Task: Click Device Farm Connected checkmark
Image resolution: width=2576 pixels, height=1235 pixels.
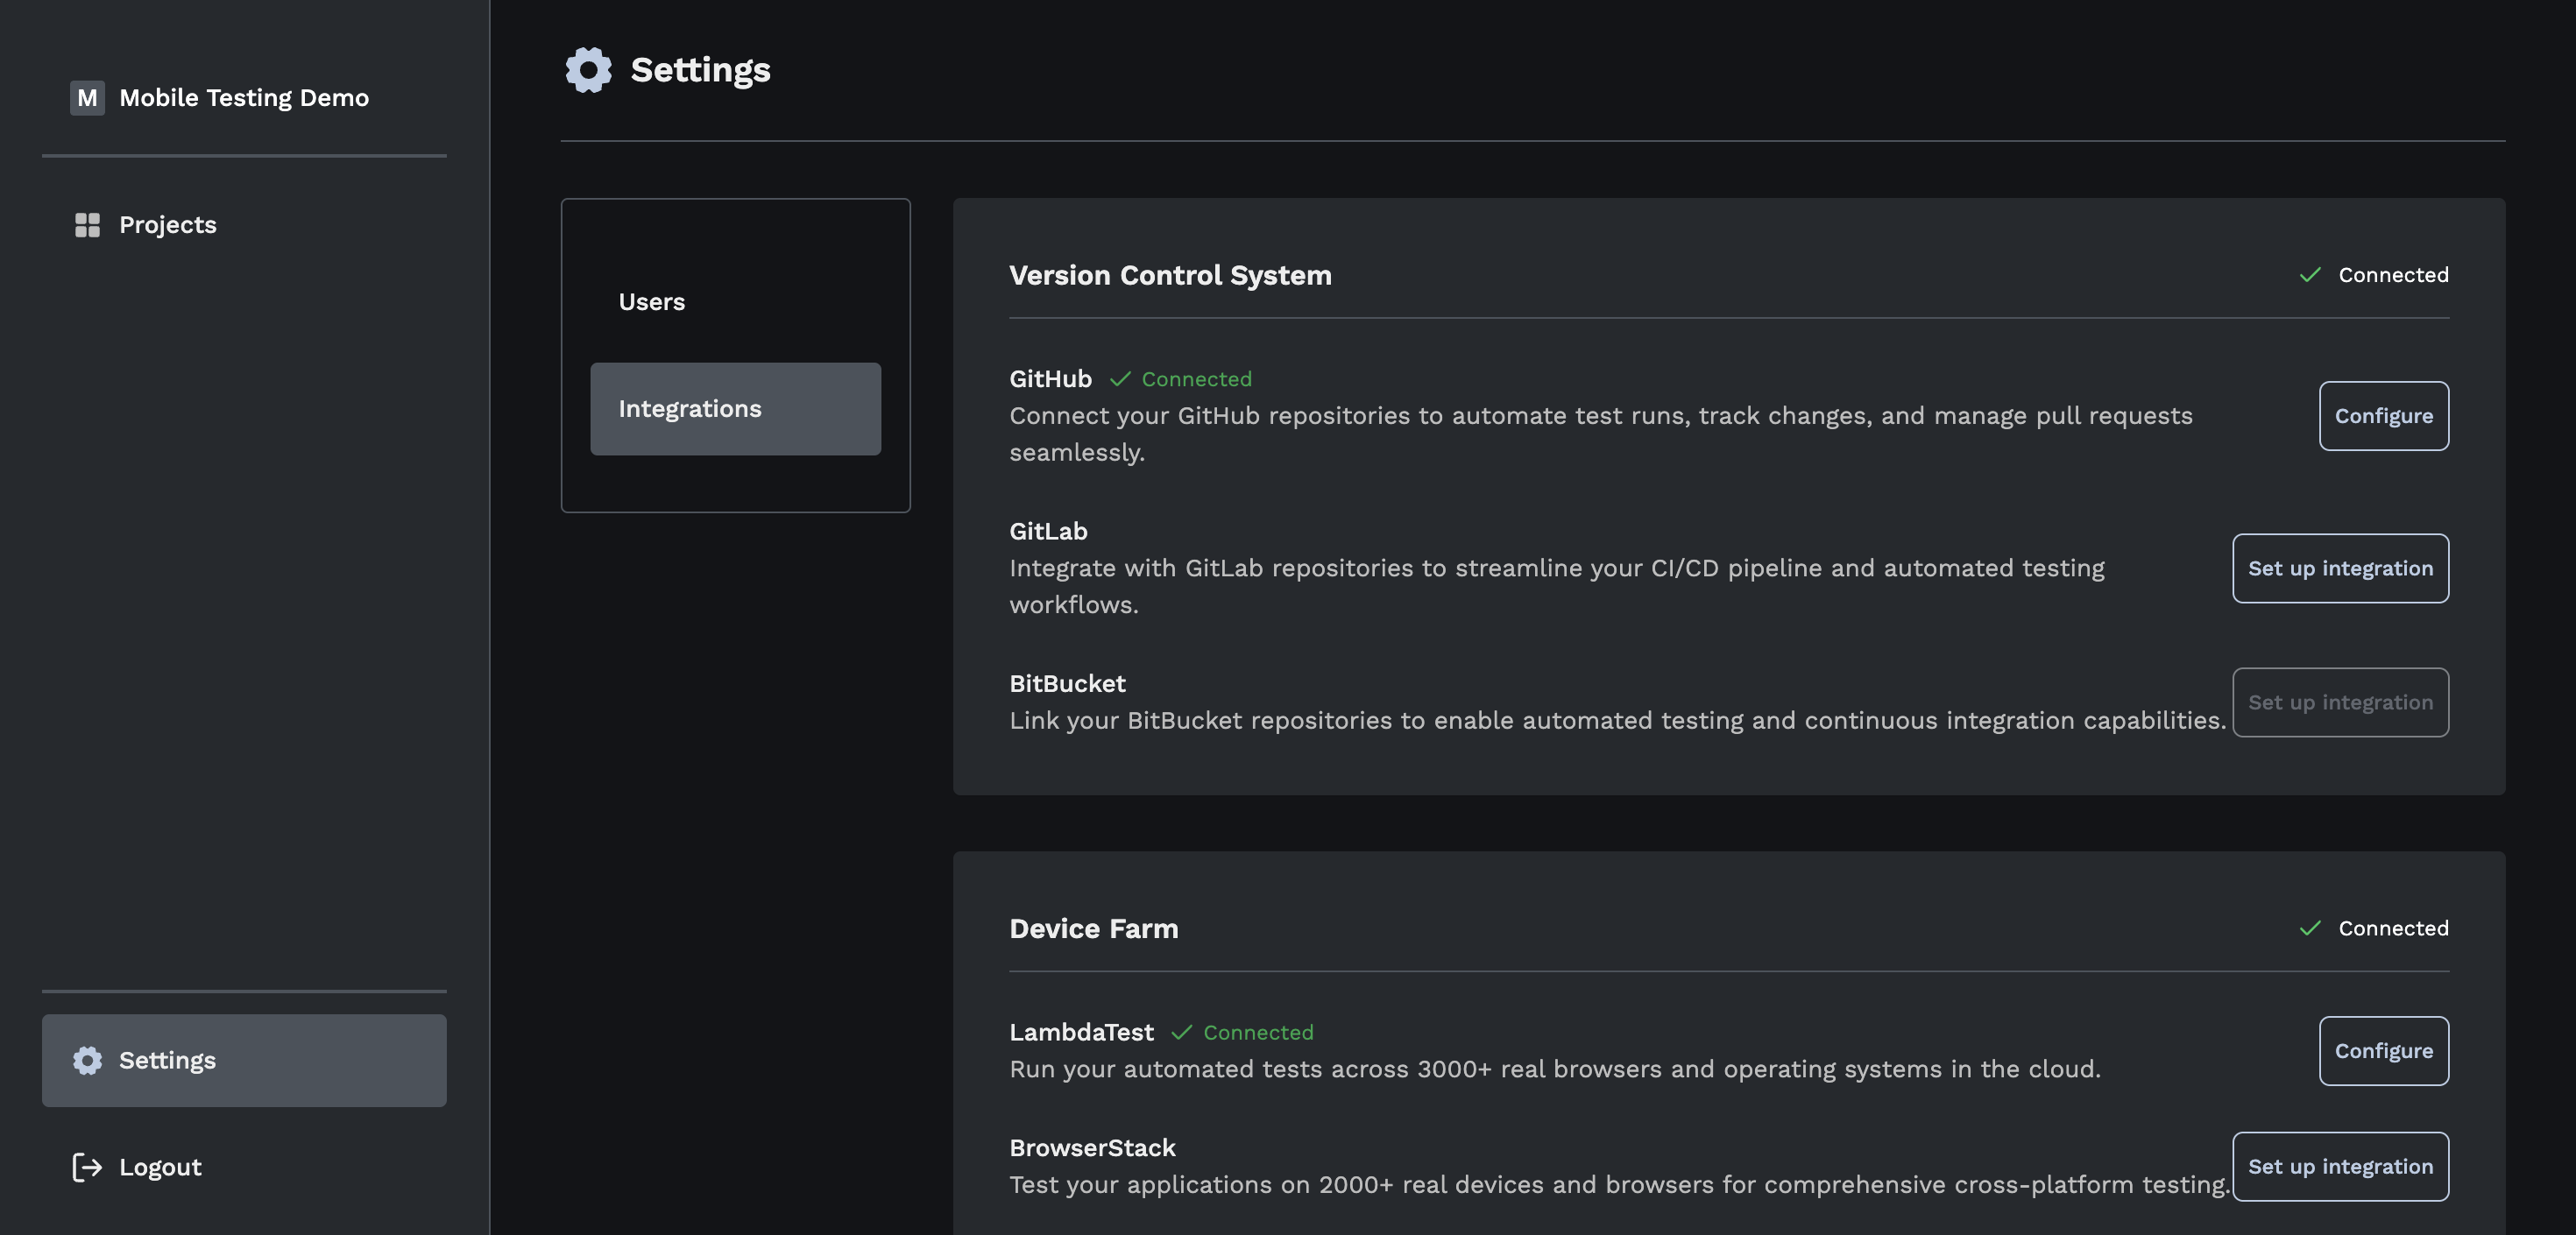Action: pyautogui.click(x=2310, y=928)
